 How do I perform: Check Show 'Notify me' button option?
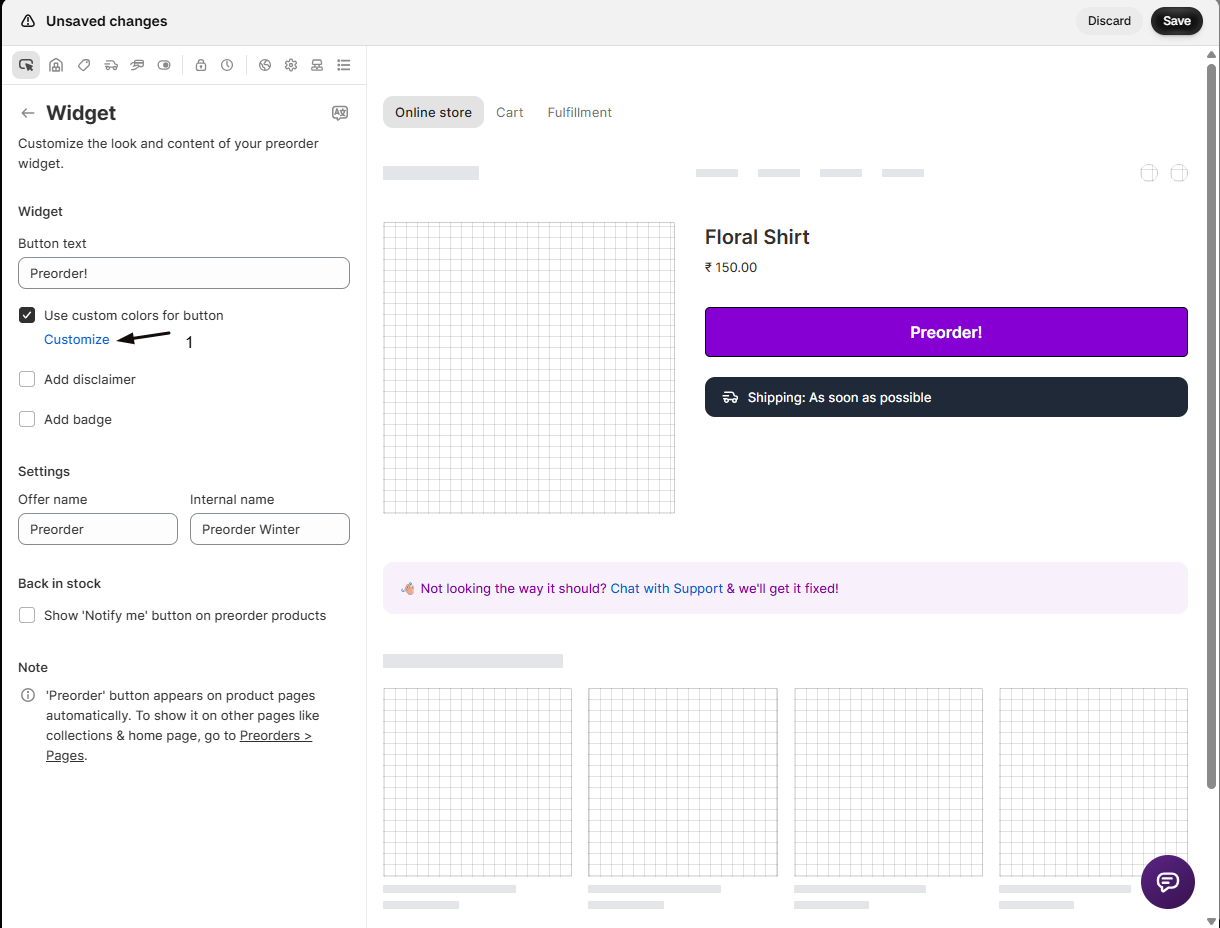[x=27, y=615]
